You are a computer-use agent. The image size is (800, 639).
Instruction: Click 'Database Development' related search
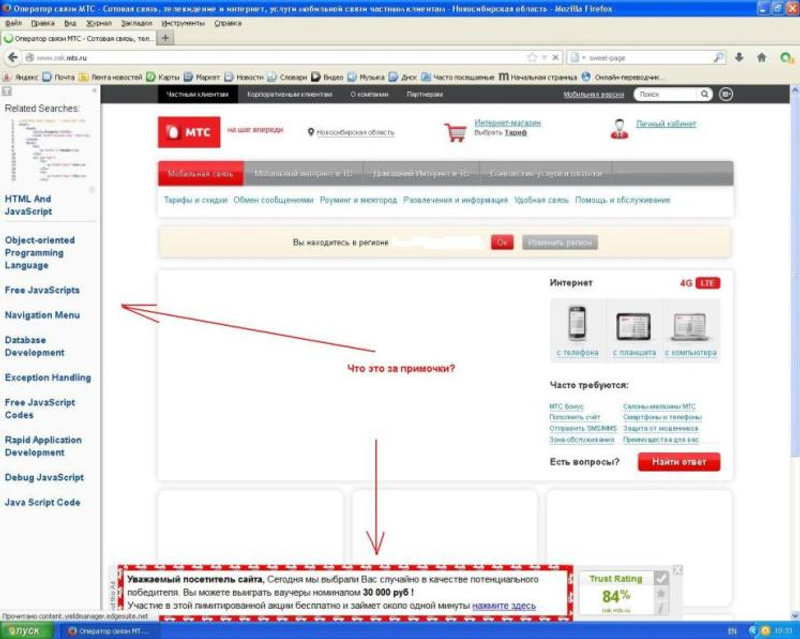point(35,346)
